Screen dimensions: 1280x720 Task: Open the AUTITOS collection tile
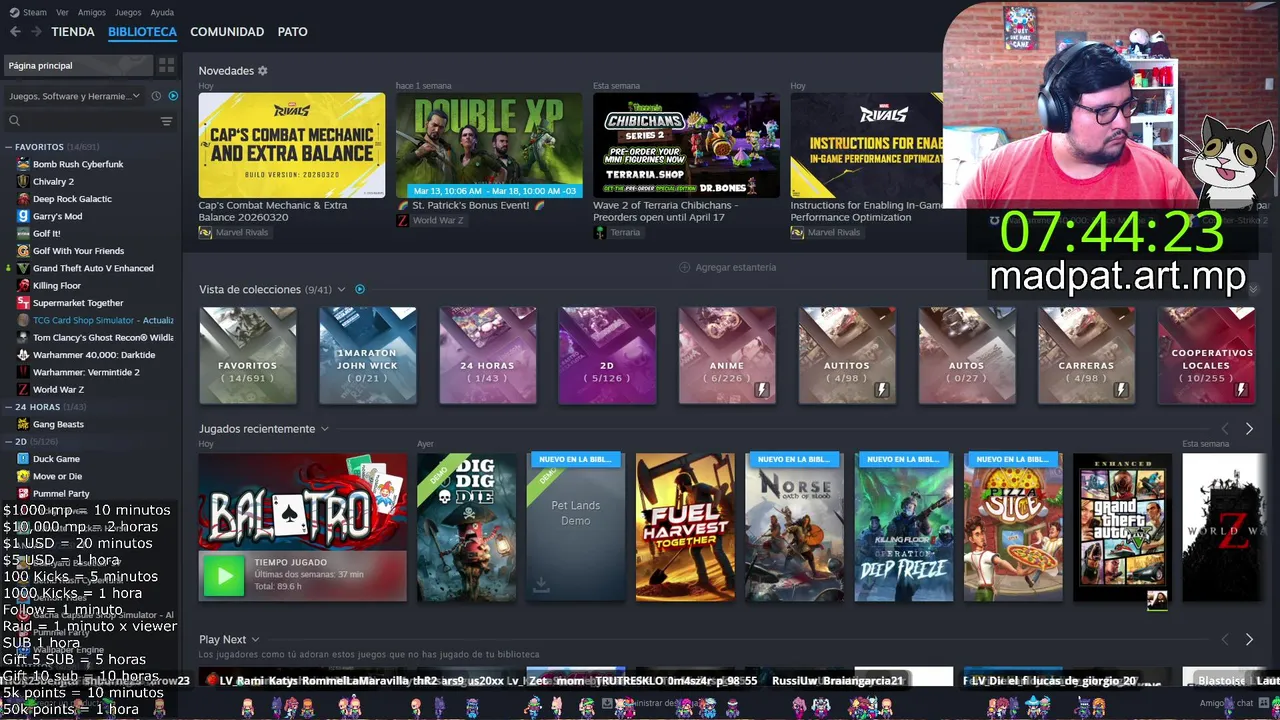[x=847, y=356]
